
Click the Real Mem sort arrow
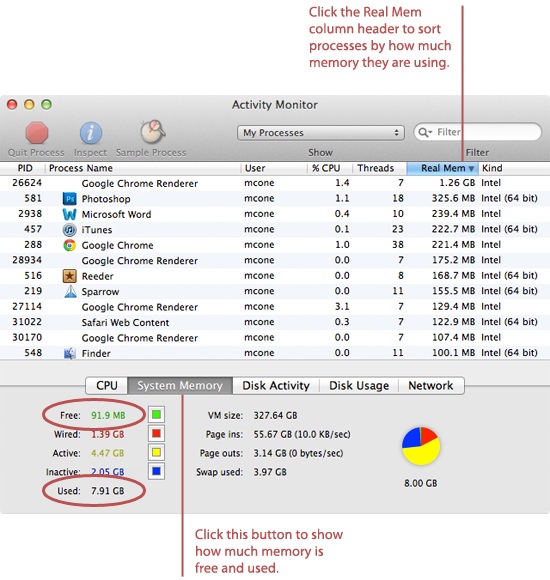[x=471, y=169]
